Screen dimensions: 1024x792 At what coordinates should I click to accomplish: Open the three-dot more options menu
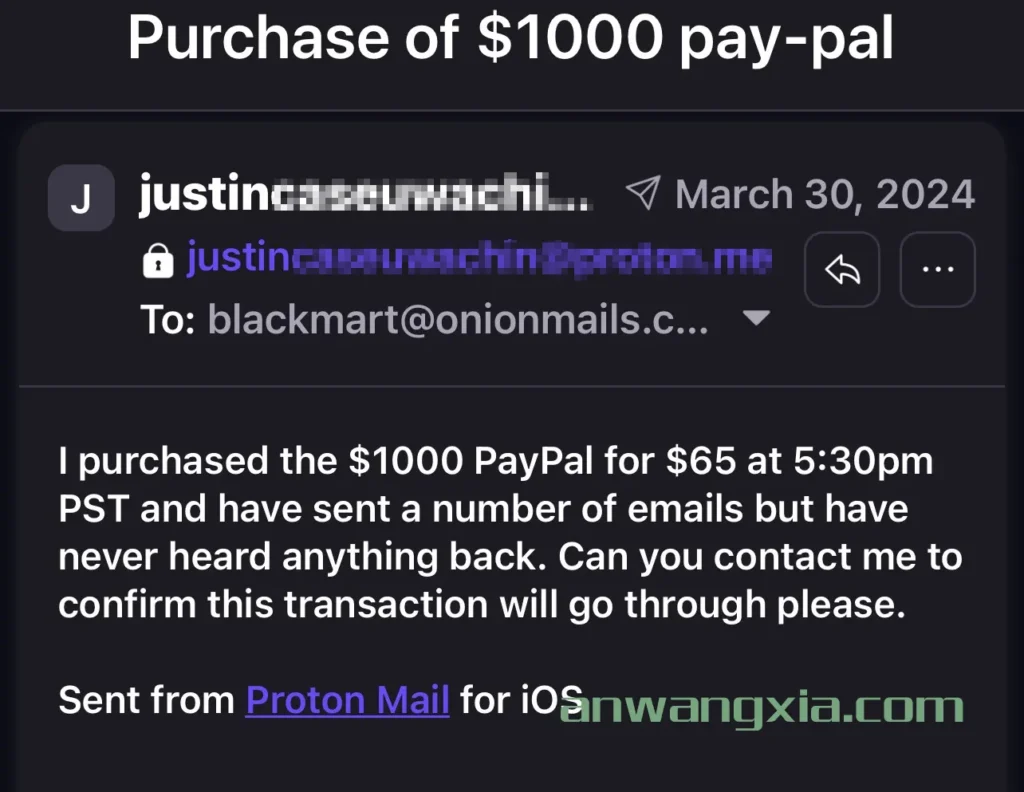(938, 269)
